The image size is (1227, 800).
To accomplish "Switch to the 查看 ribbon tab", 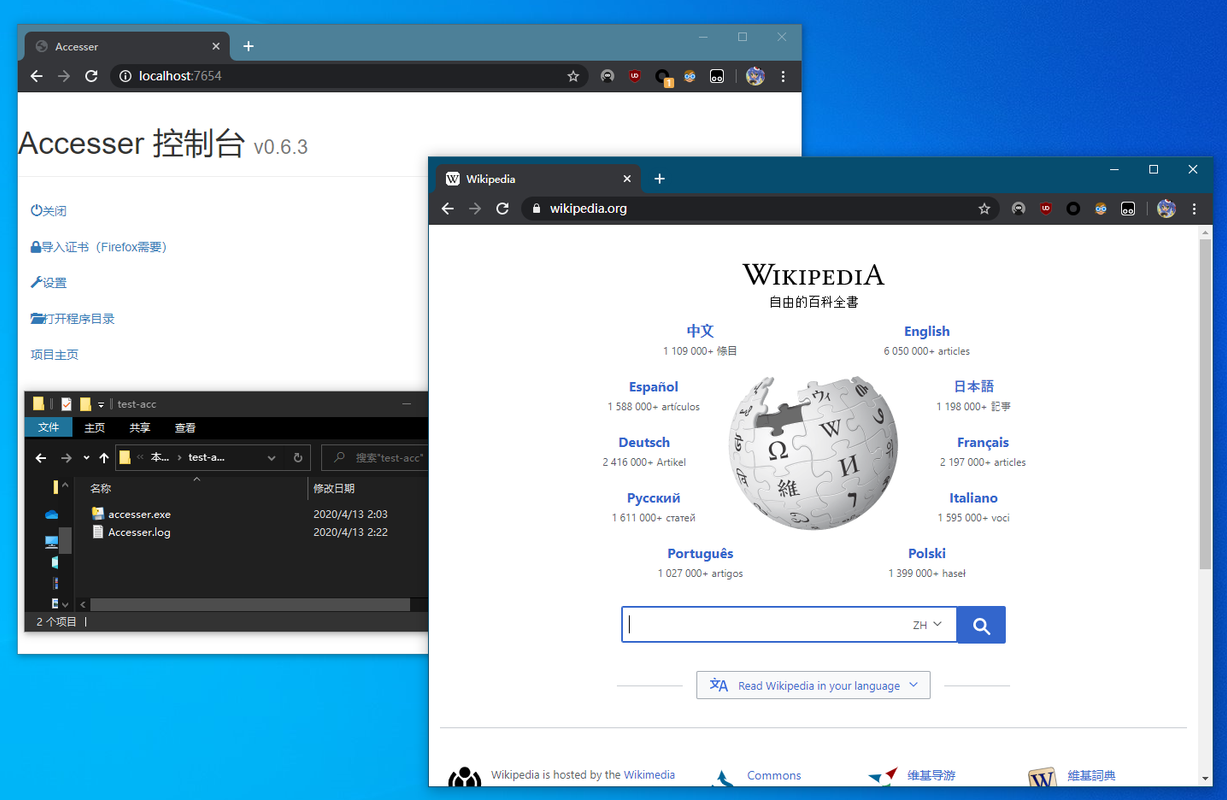I will pyautogui.click(x=185, y=428).
